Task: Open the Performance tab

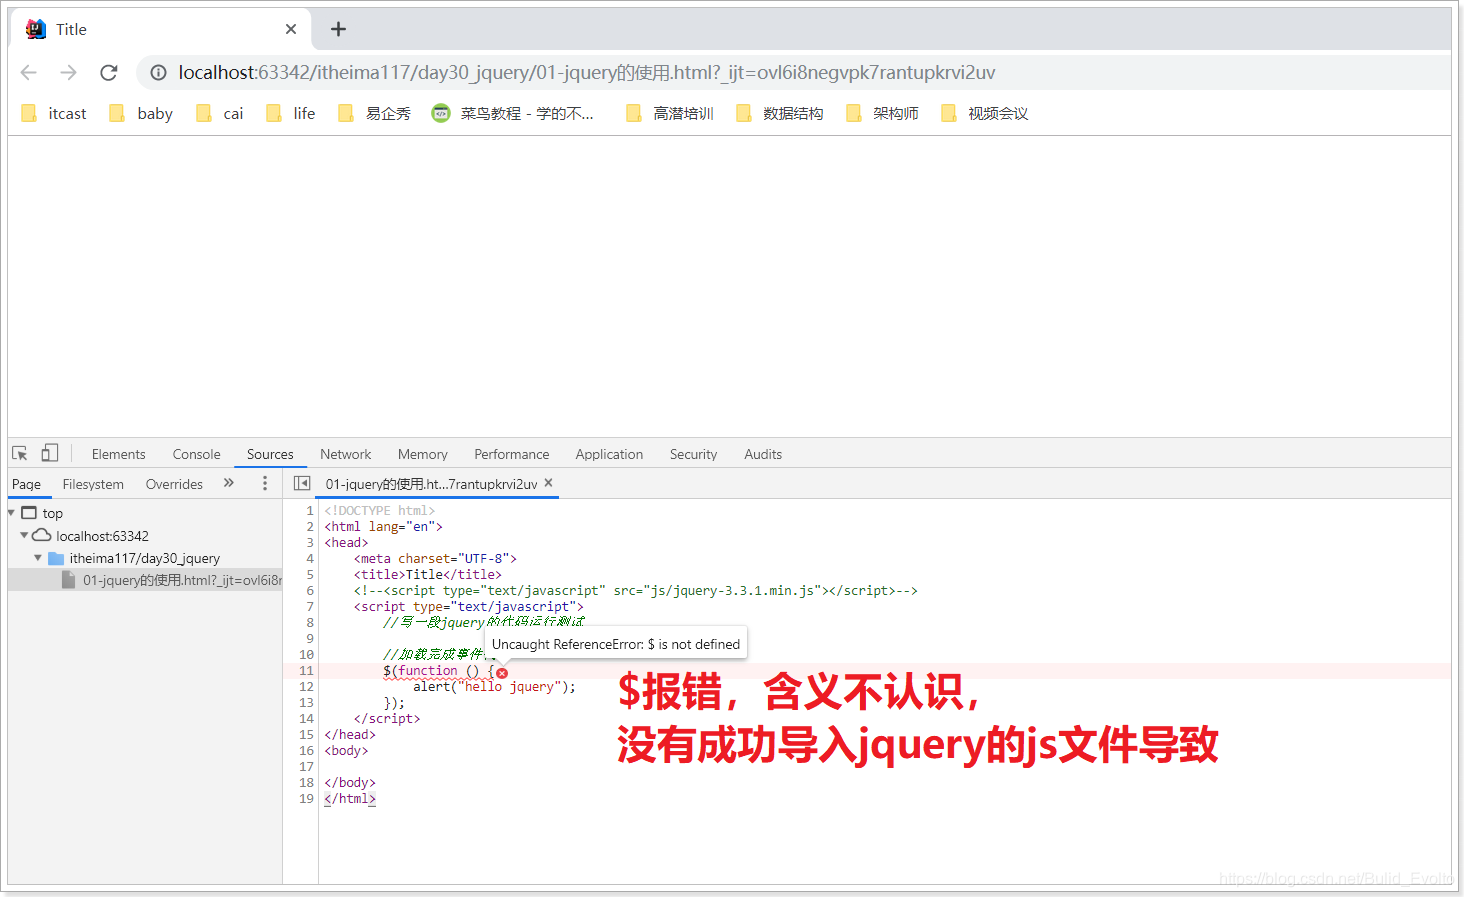Action: [511, 454]
